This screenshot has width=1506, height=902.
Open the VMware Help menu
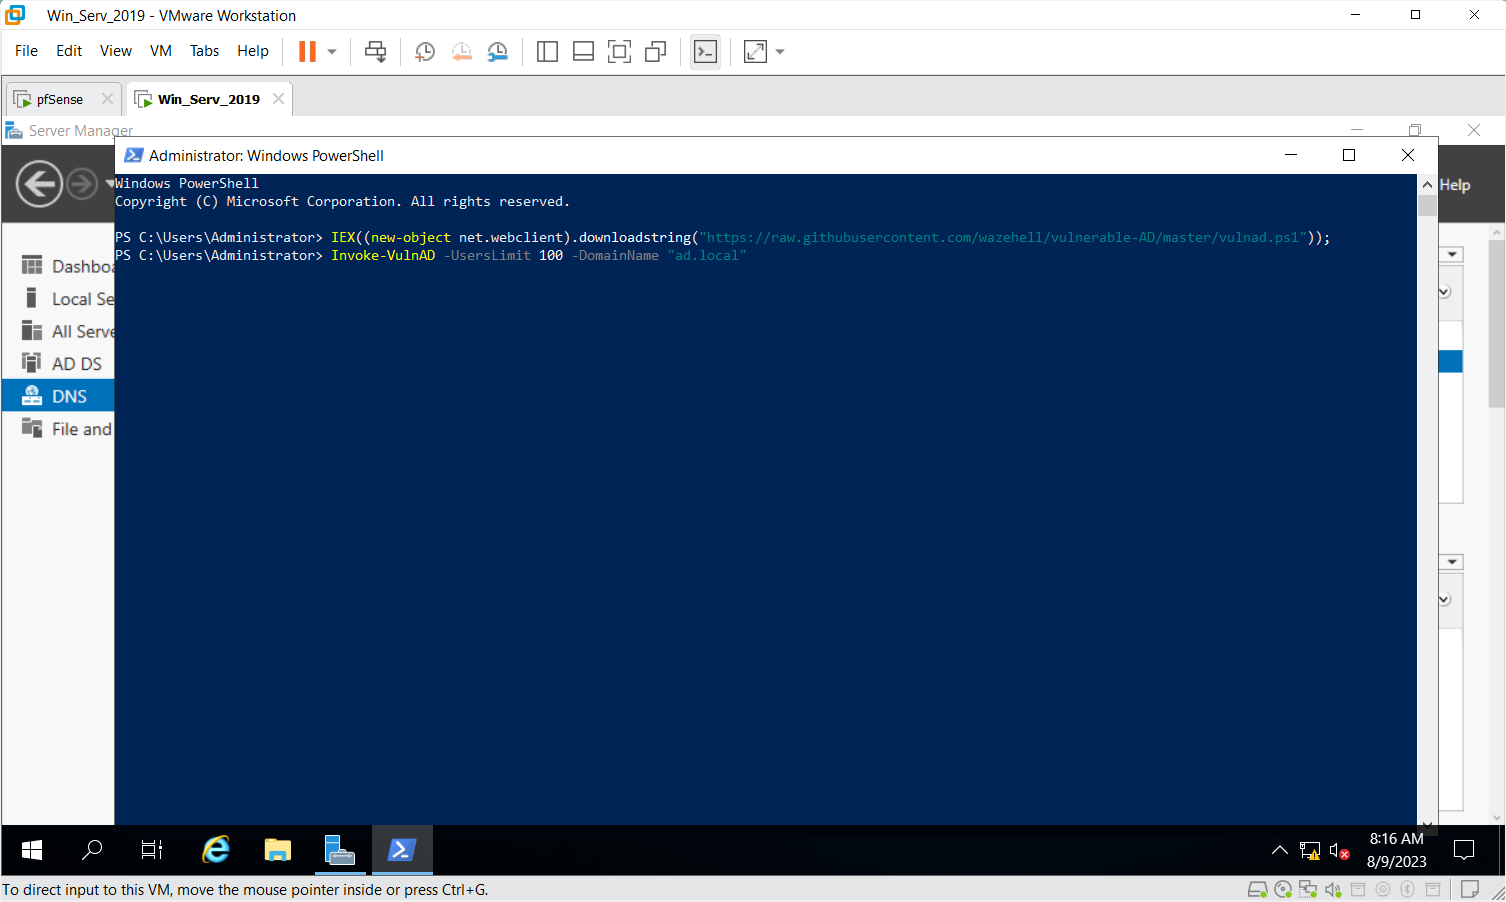pyautogui.click(x=253, y=51)
